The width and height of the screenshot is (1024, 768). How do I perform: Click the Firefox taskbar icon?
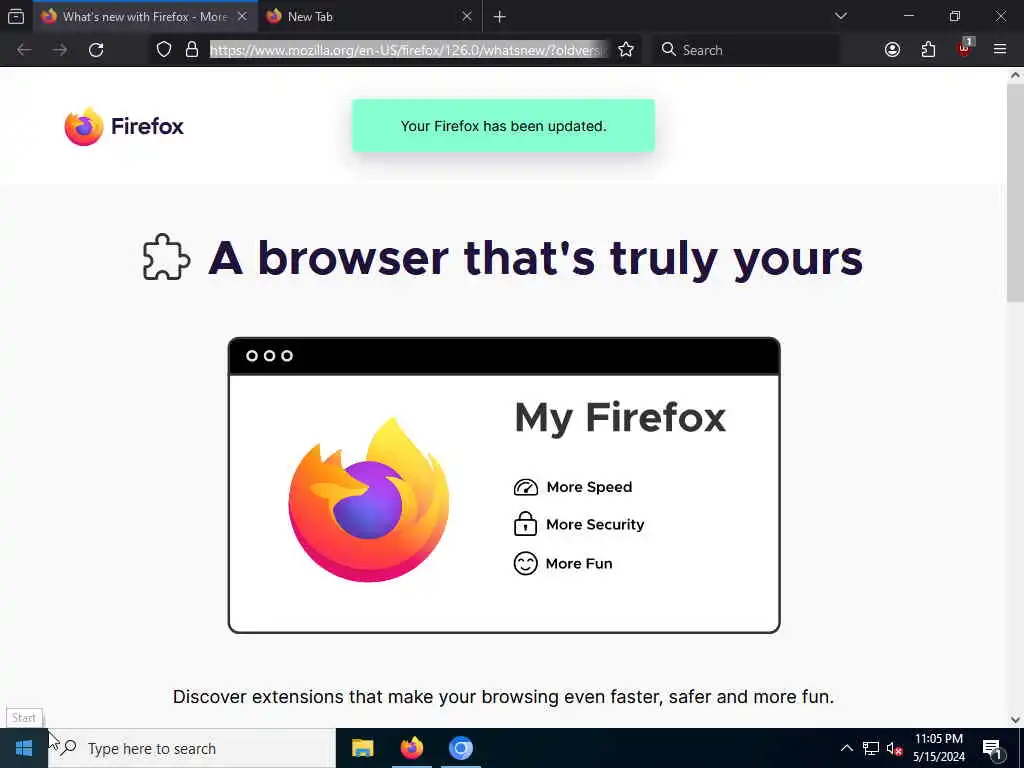411,748
